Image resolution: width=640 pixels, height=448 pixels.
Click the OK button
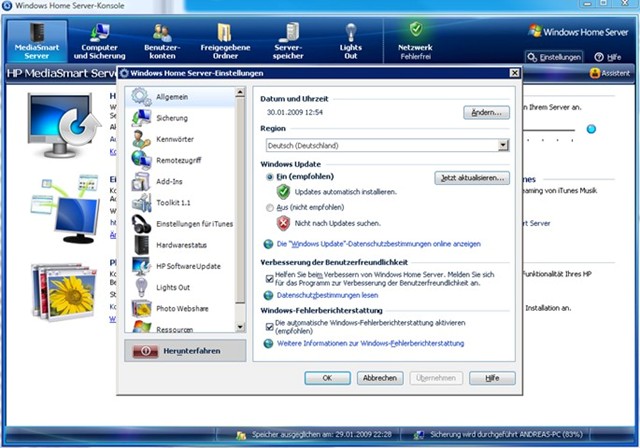click(327, 378)
